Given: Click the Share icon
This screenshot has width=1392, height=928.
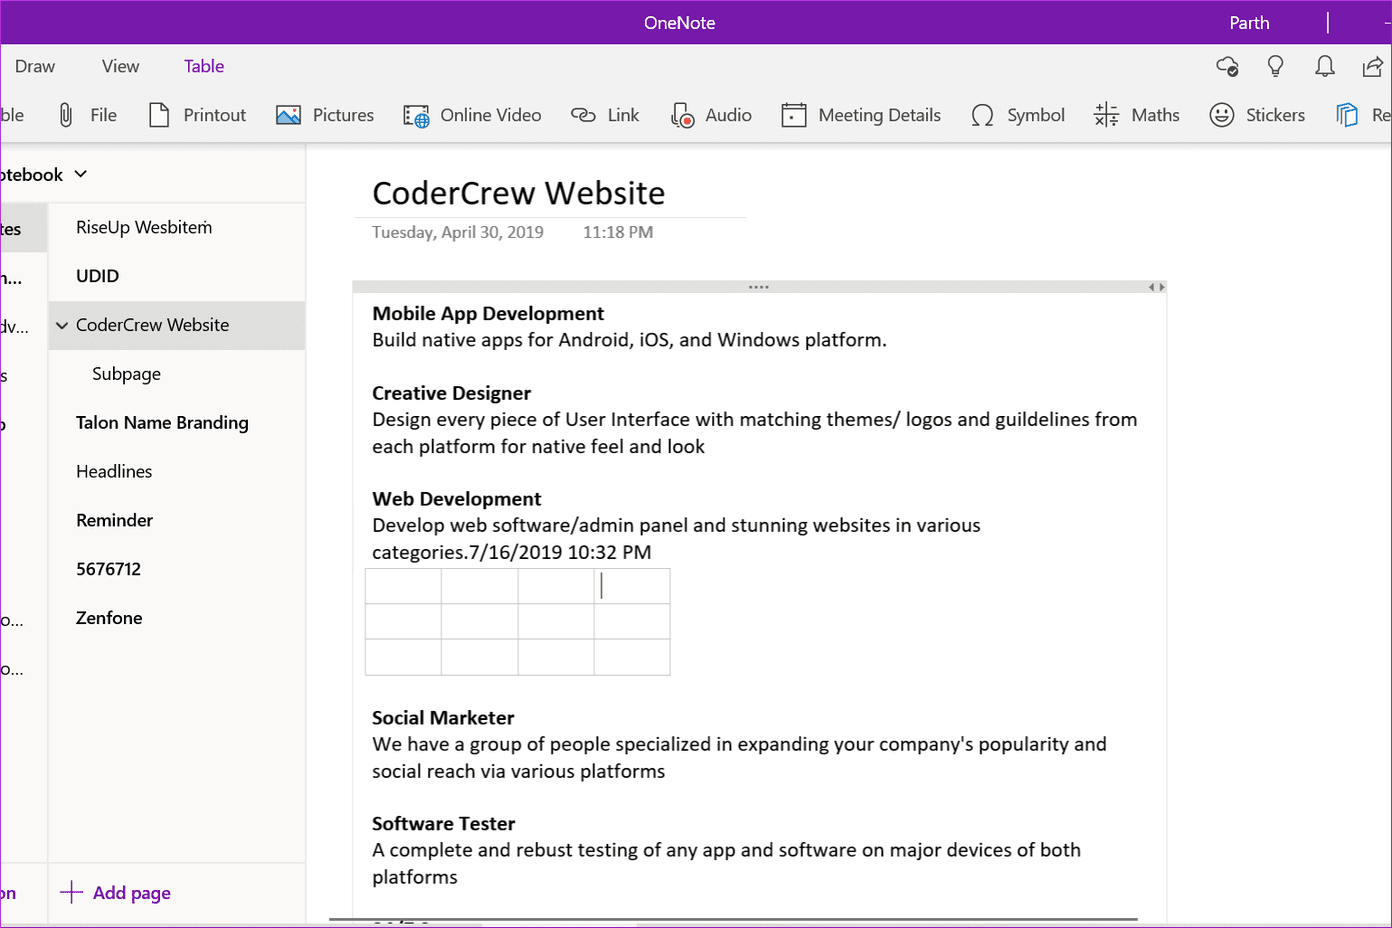Looking at the screenshot, I should [x=1373, y=66].
